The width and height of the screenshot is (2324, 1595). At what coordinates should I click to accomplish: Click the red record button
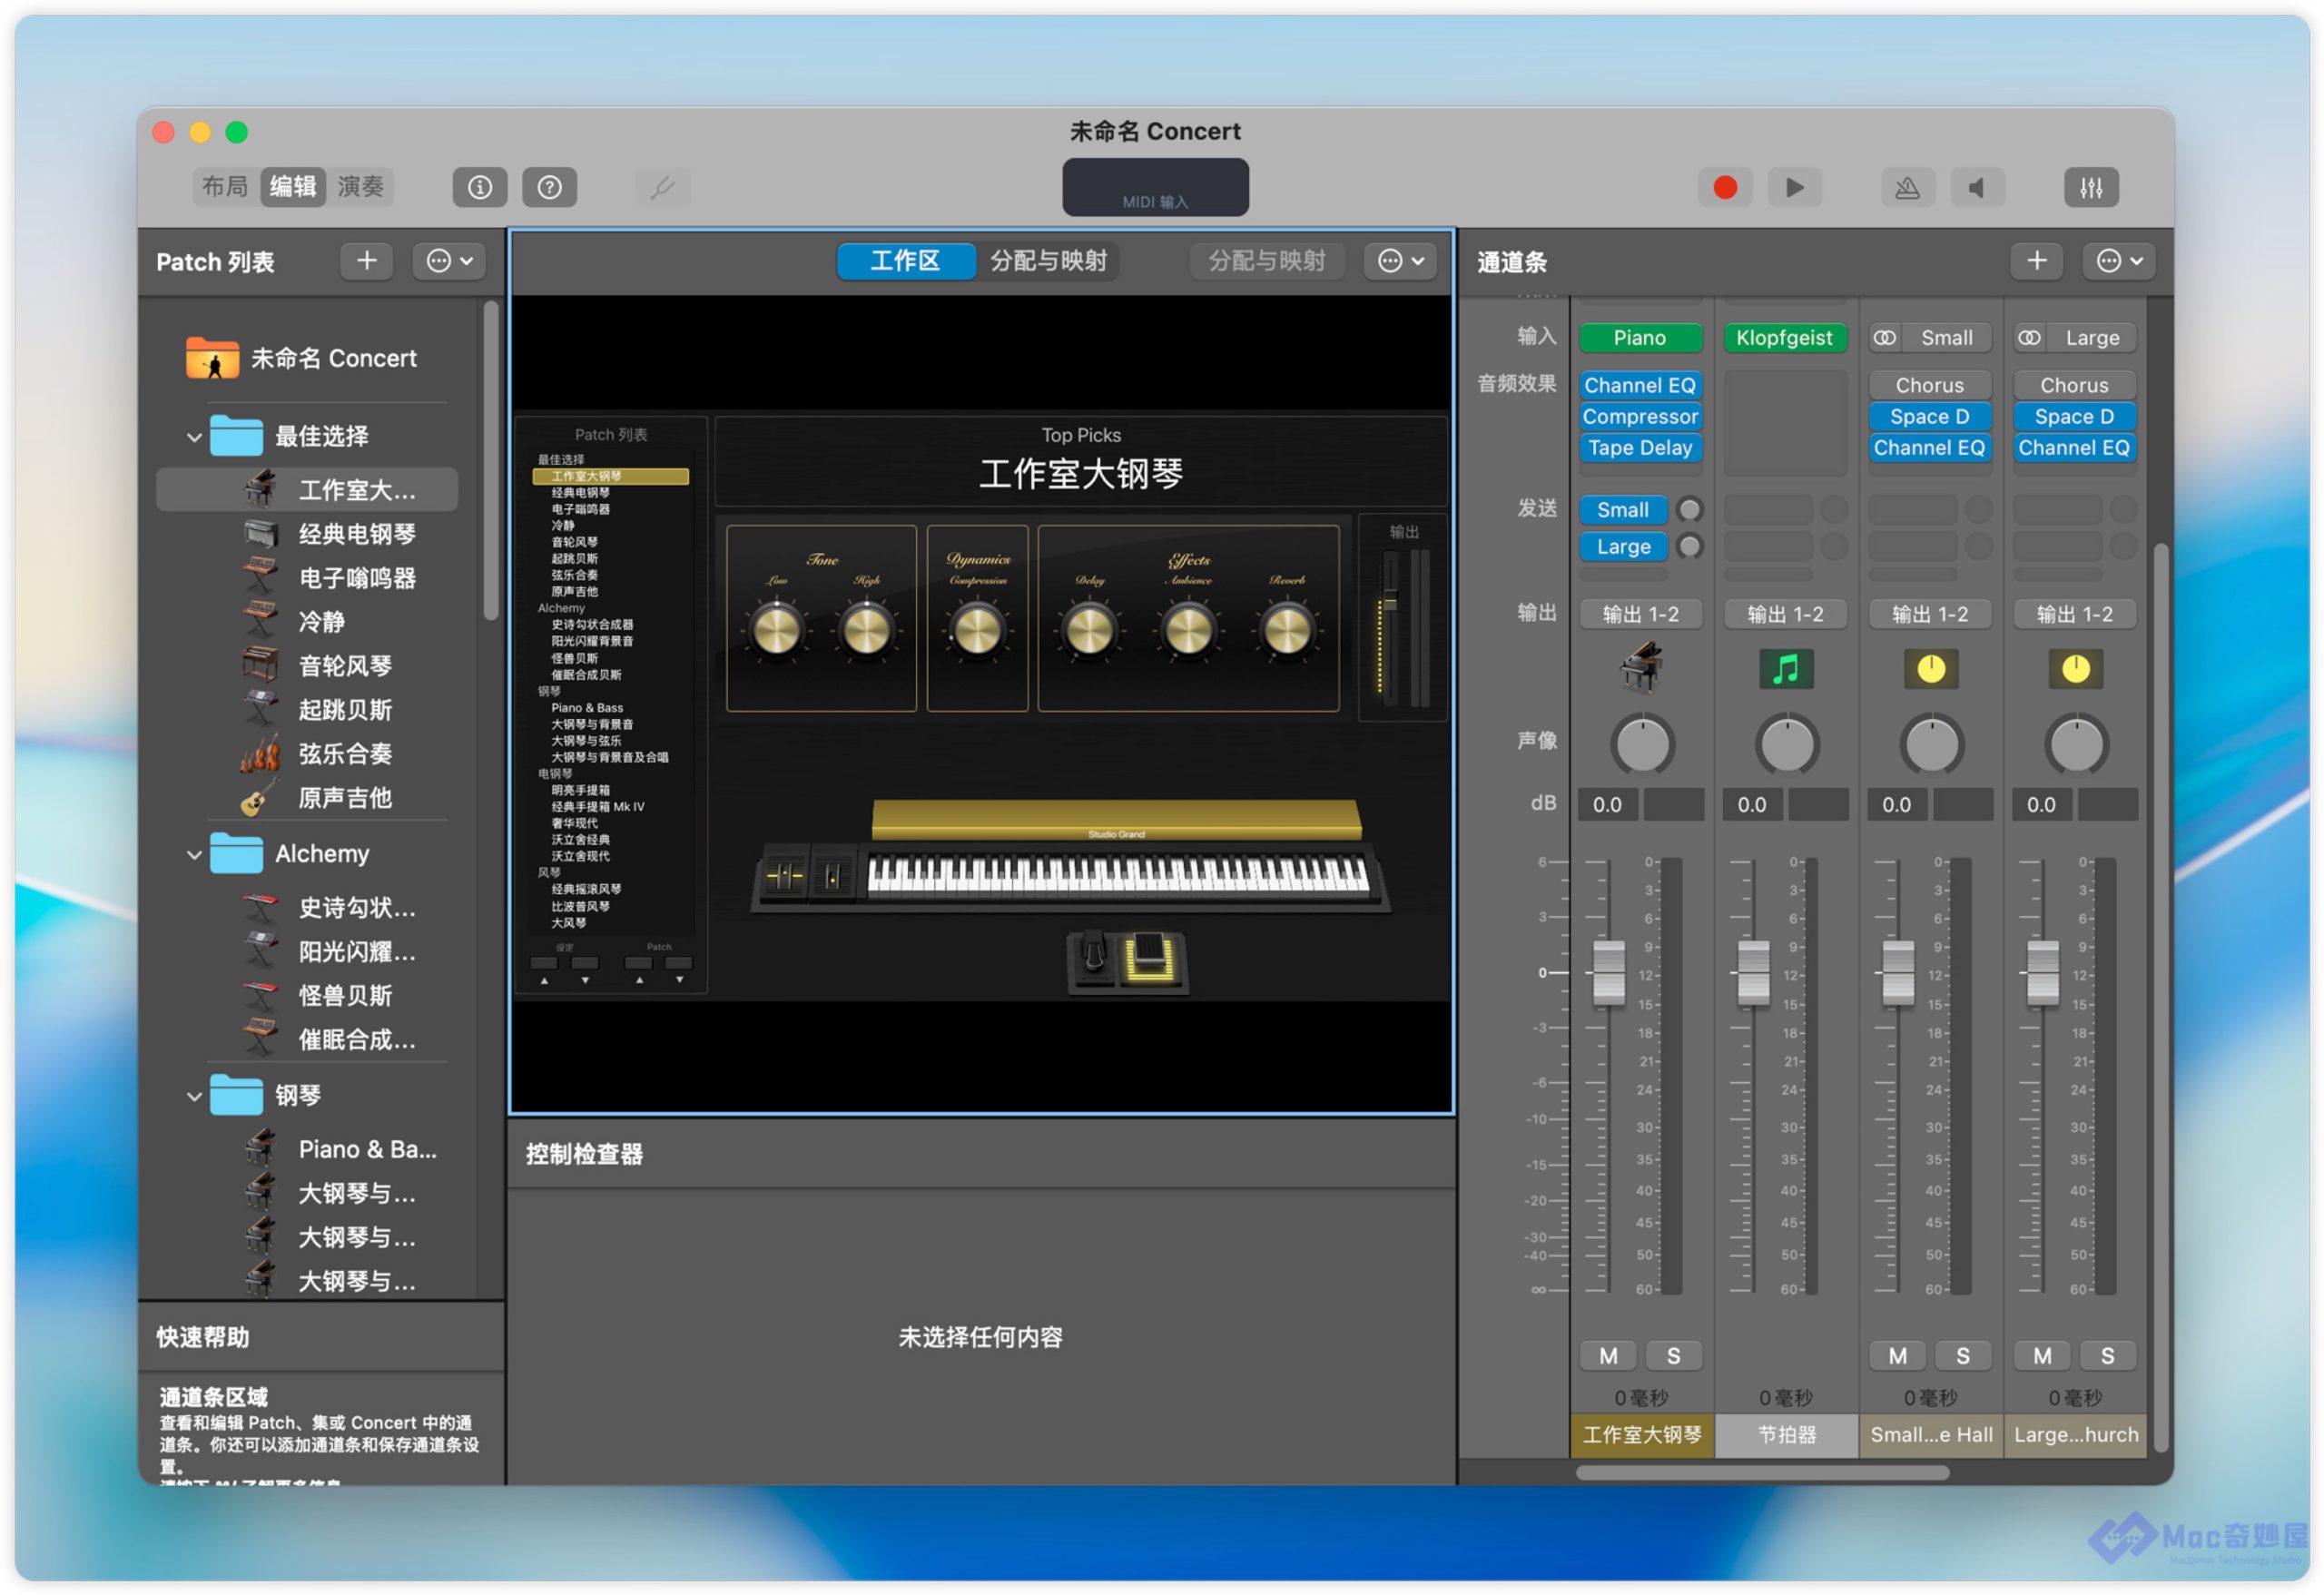pos(1724,187)
